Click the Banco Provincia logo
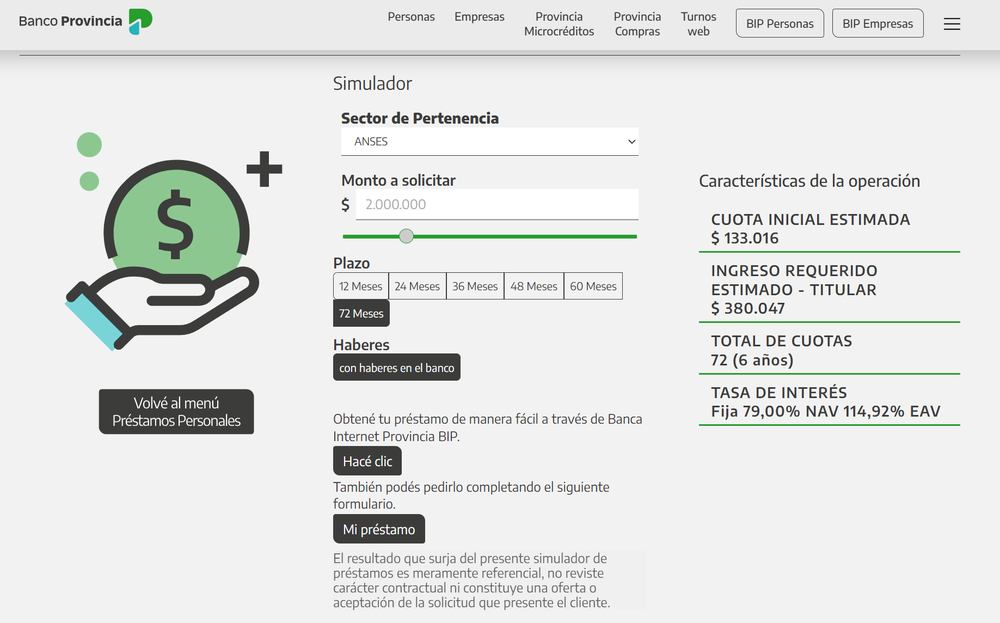Screen dimensions: 1000x623 (84, 19)
